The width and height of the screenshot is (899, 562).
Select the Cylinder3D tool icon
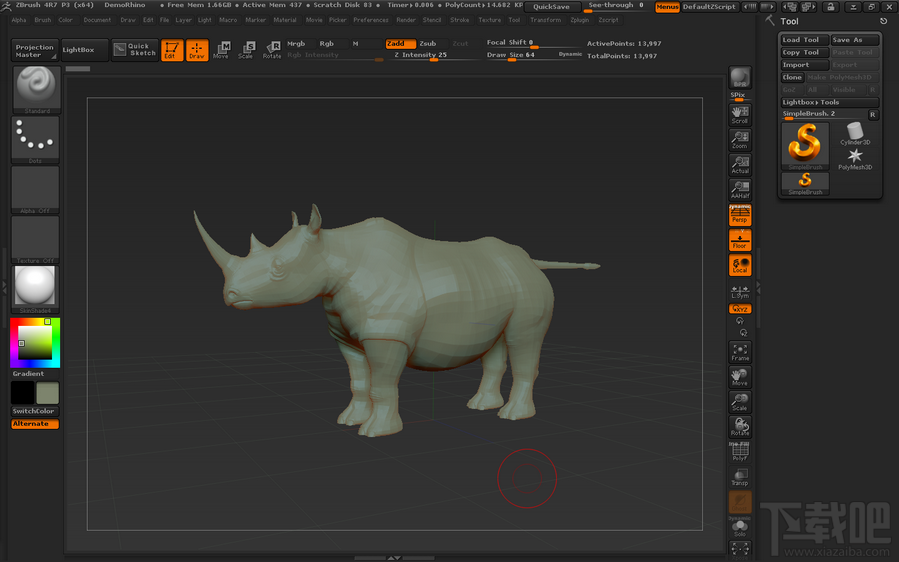(x=855, y=133)
